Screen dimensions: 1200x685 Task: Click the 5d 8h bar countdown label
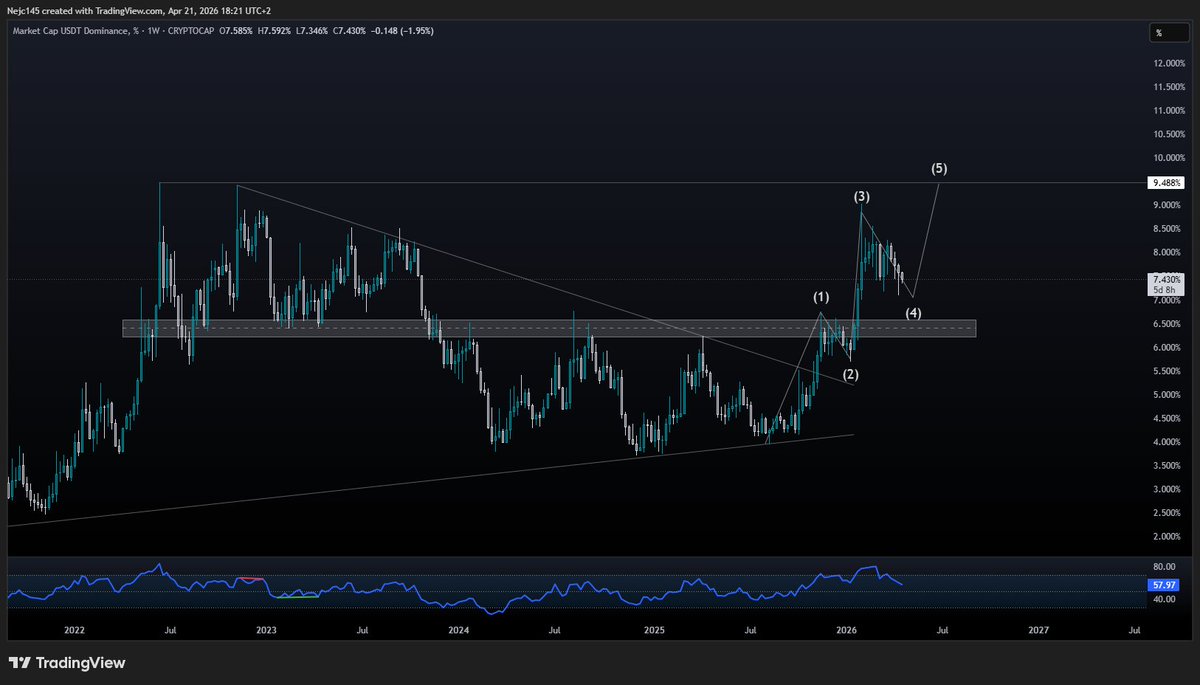click(1163, 290)
